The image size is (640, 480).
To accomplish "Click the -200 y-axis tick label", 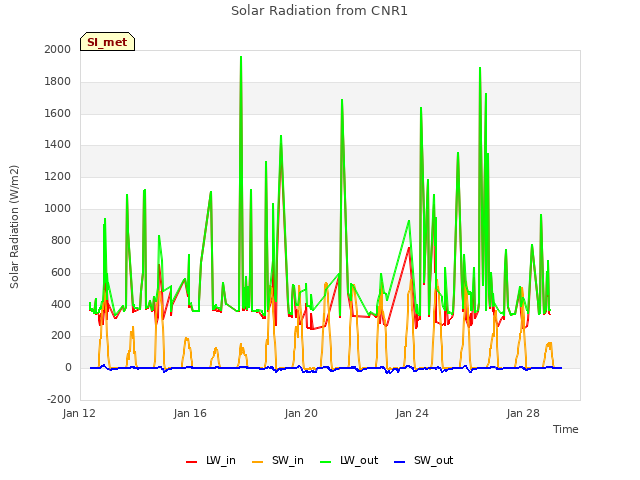I will [x=59, y=399].
